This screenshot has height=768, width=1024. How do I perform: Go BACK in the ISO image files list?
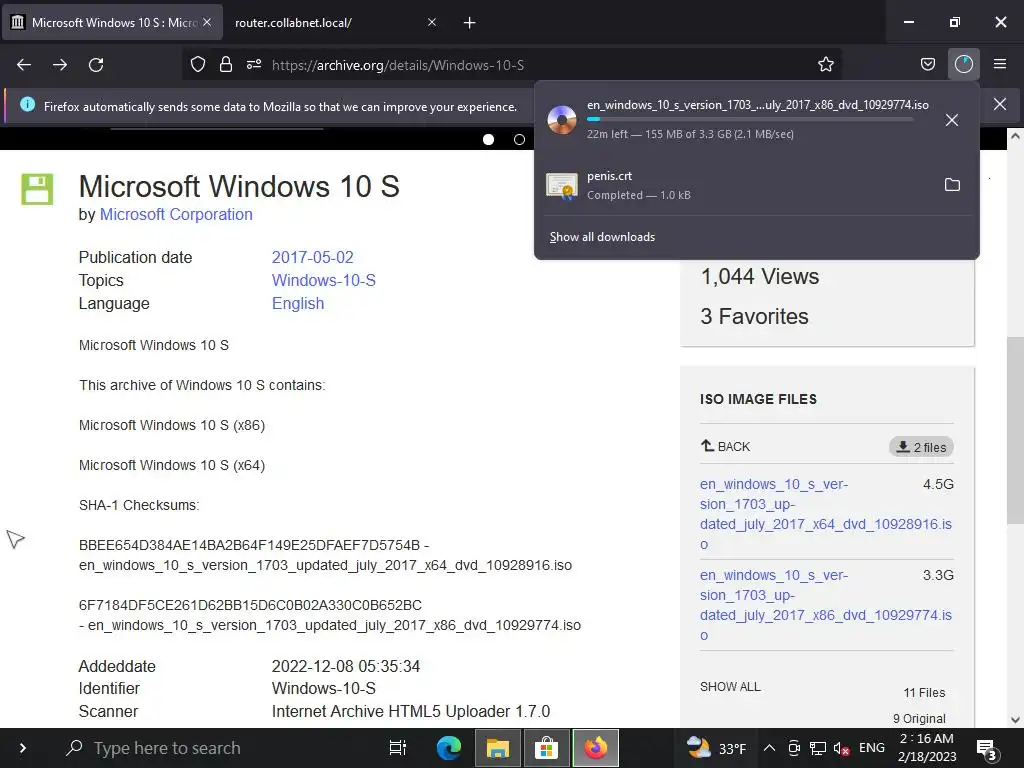(x=726, y=447)
